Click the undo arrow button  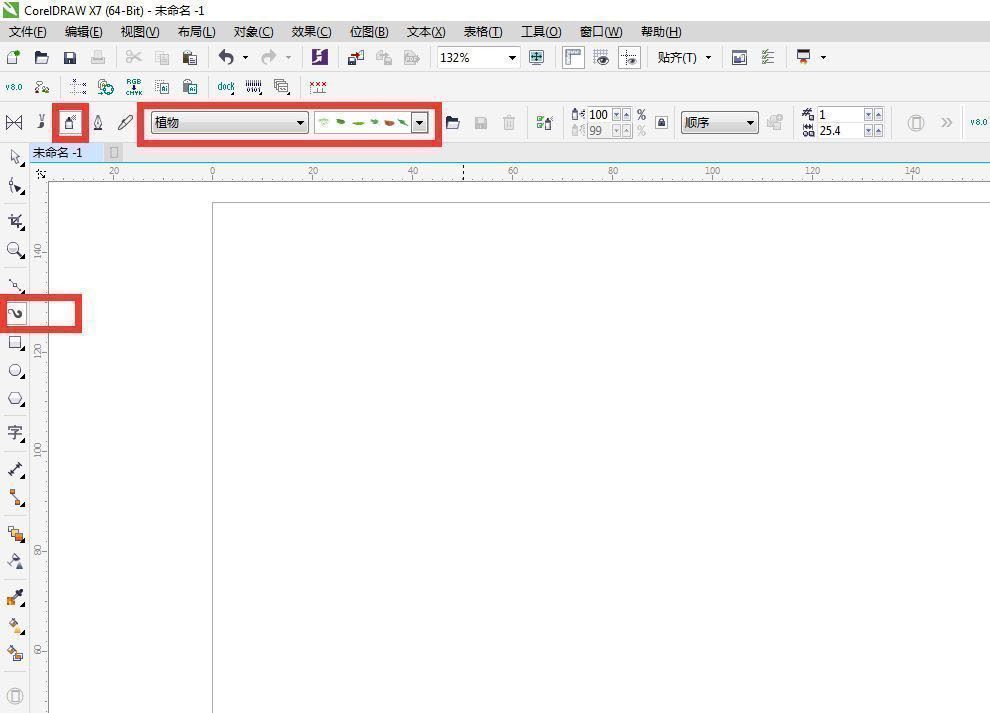pyautogui.click(x=226, y=58)
